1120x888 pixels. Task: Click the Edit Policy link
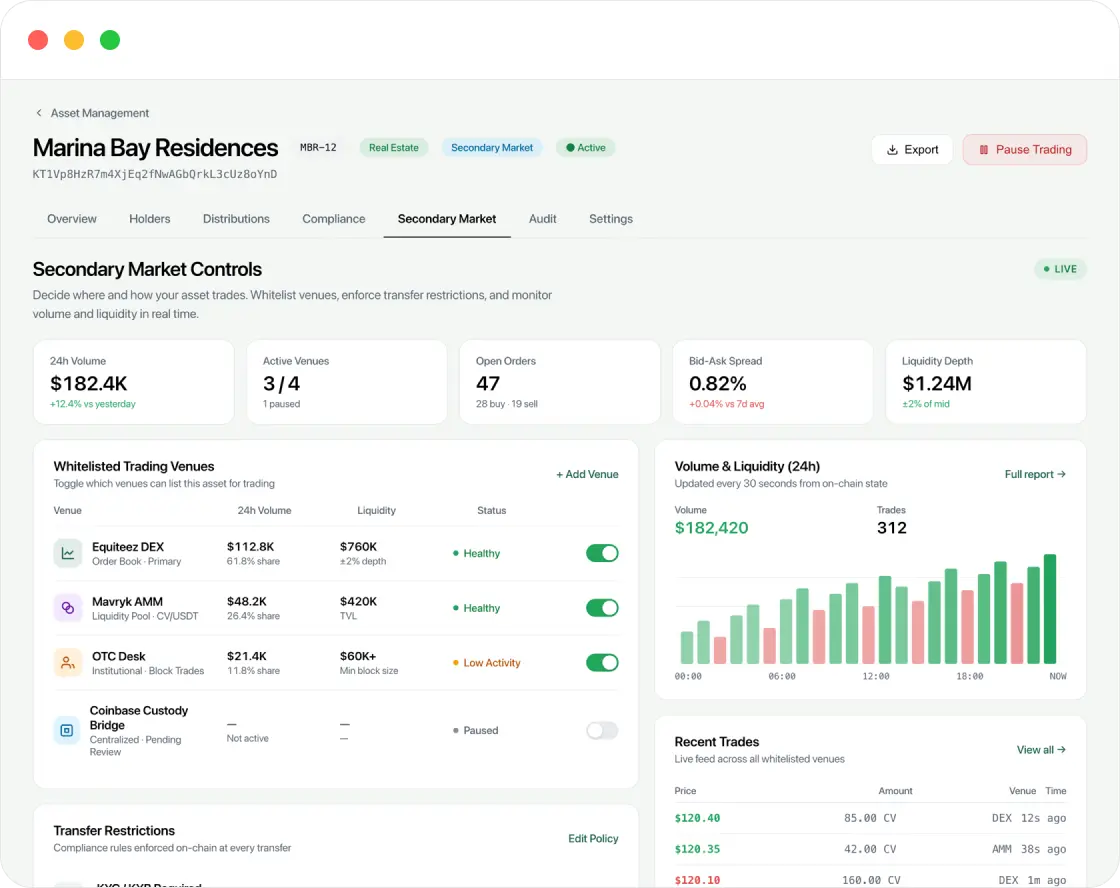coord(593,839)
